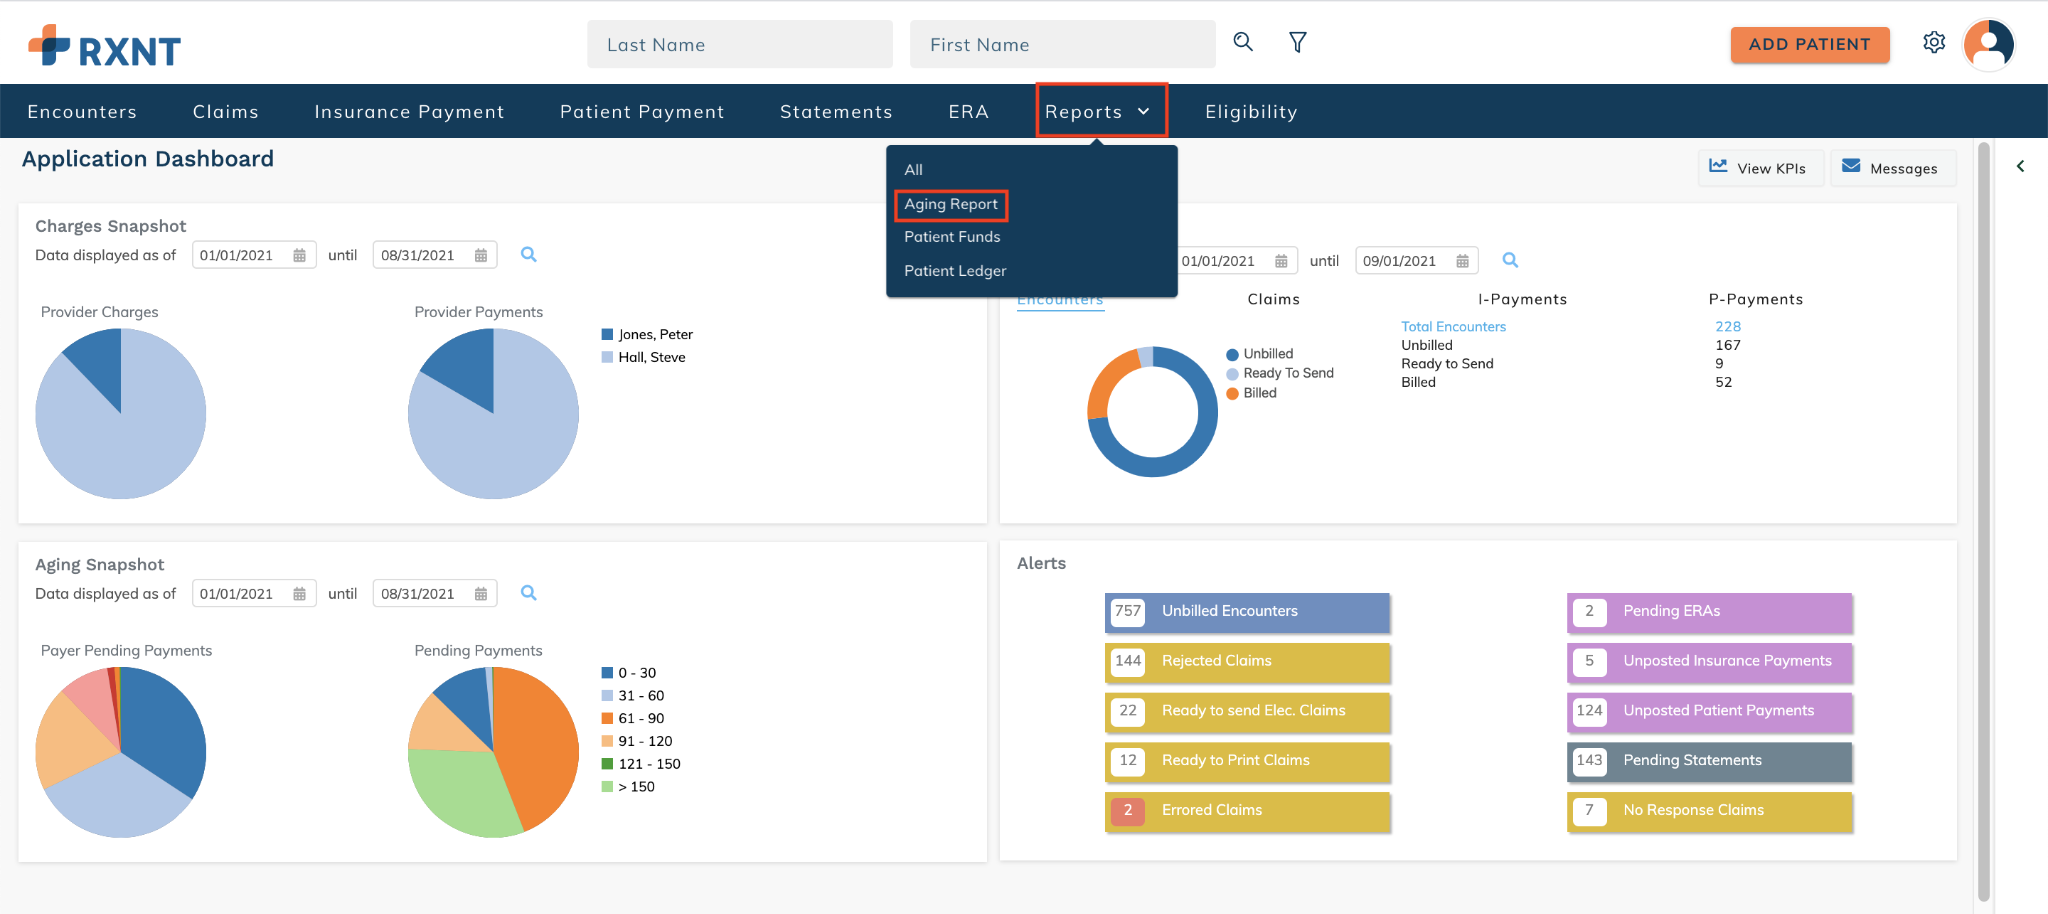Open calendar for the 09/01/2021 date field

click(x=1463, y=261)
